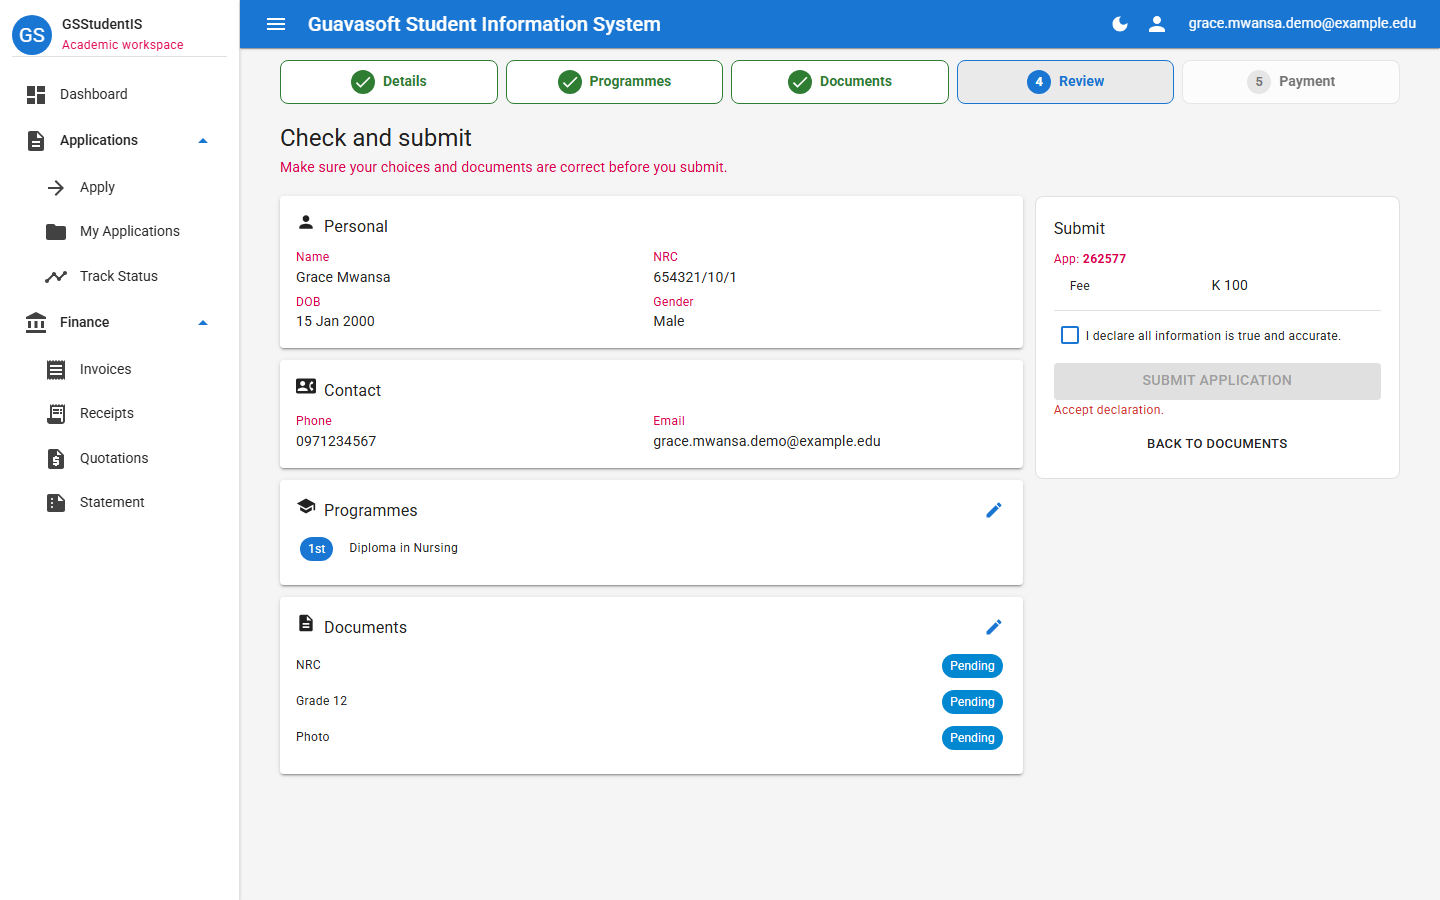Open the hamburger navigation menu

[x=276, y=24]
